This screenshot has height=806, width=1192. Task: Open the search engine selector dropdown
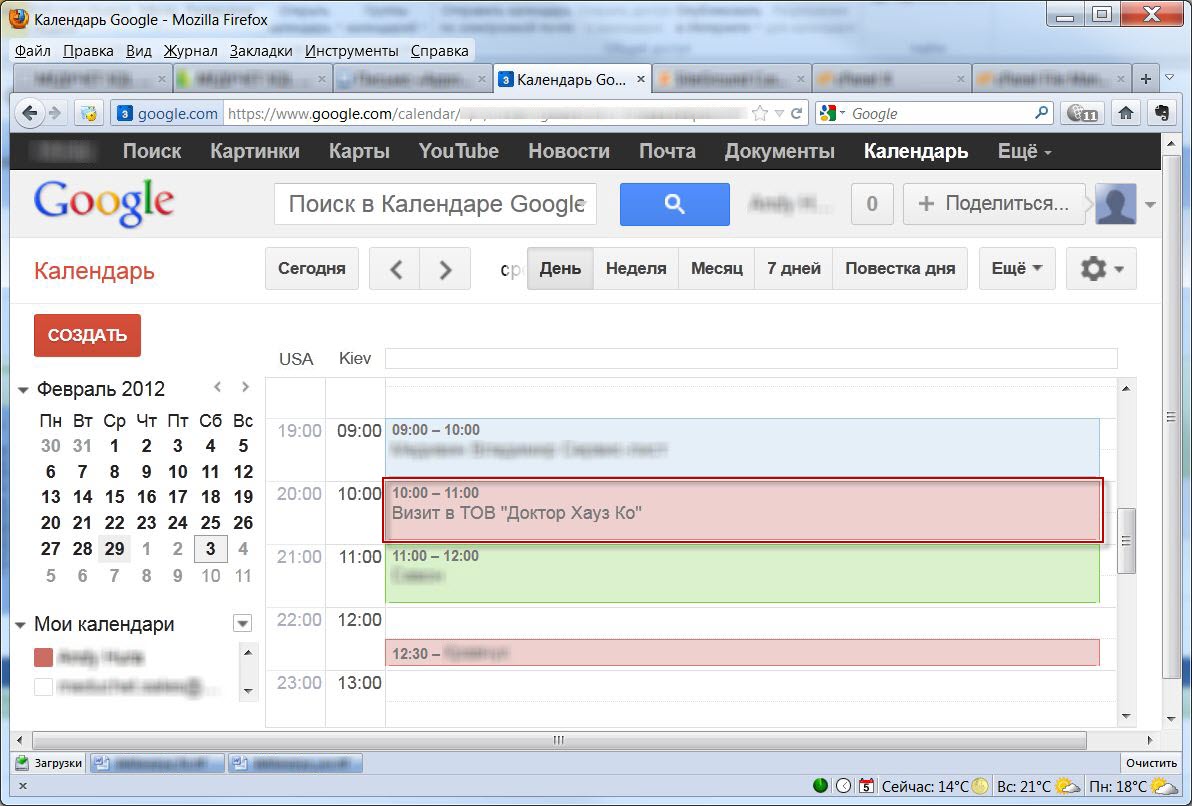tap(832, 113)
